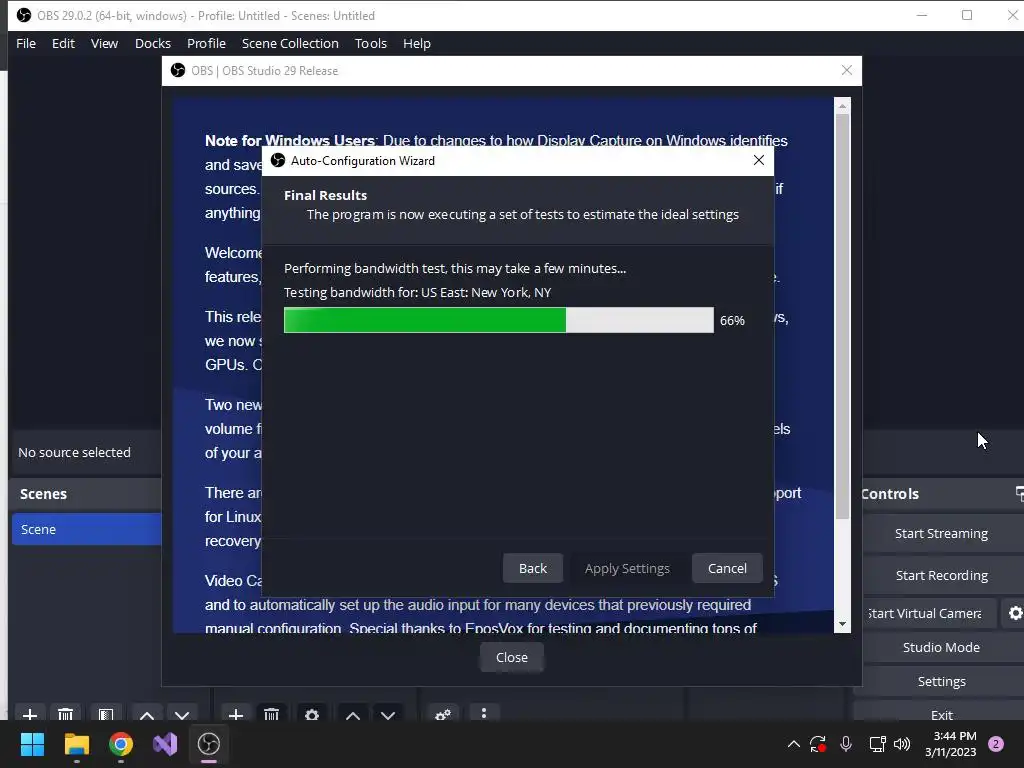
Task: Open the Scene Collection menu
Action: [x=290, y=43]
